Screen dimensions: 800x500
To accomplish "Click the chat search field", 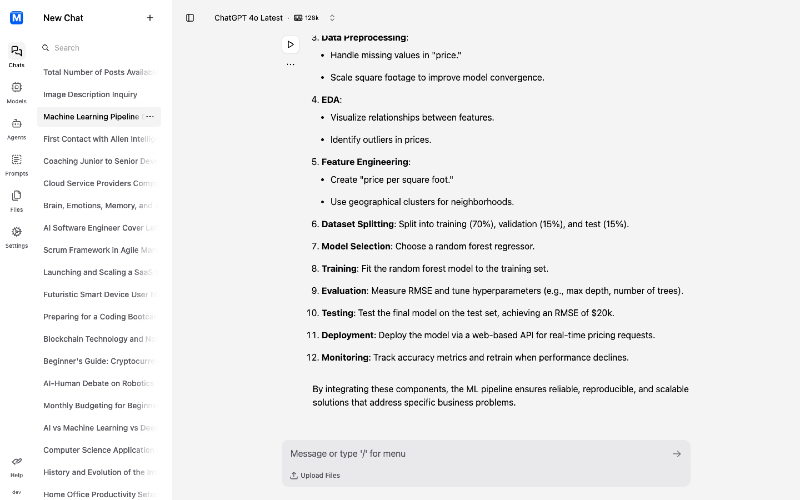I will 100,47.
